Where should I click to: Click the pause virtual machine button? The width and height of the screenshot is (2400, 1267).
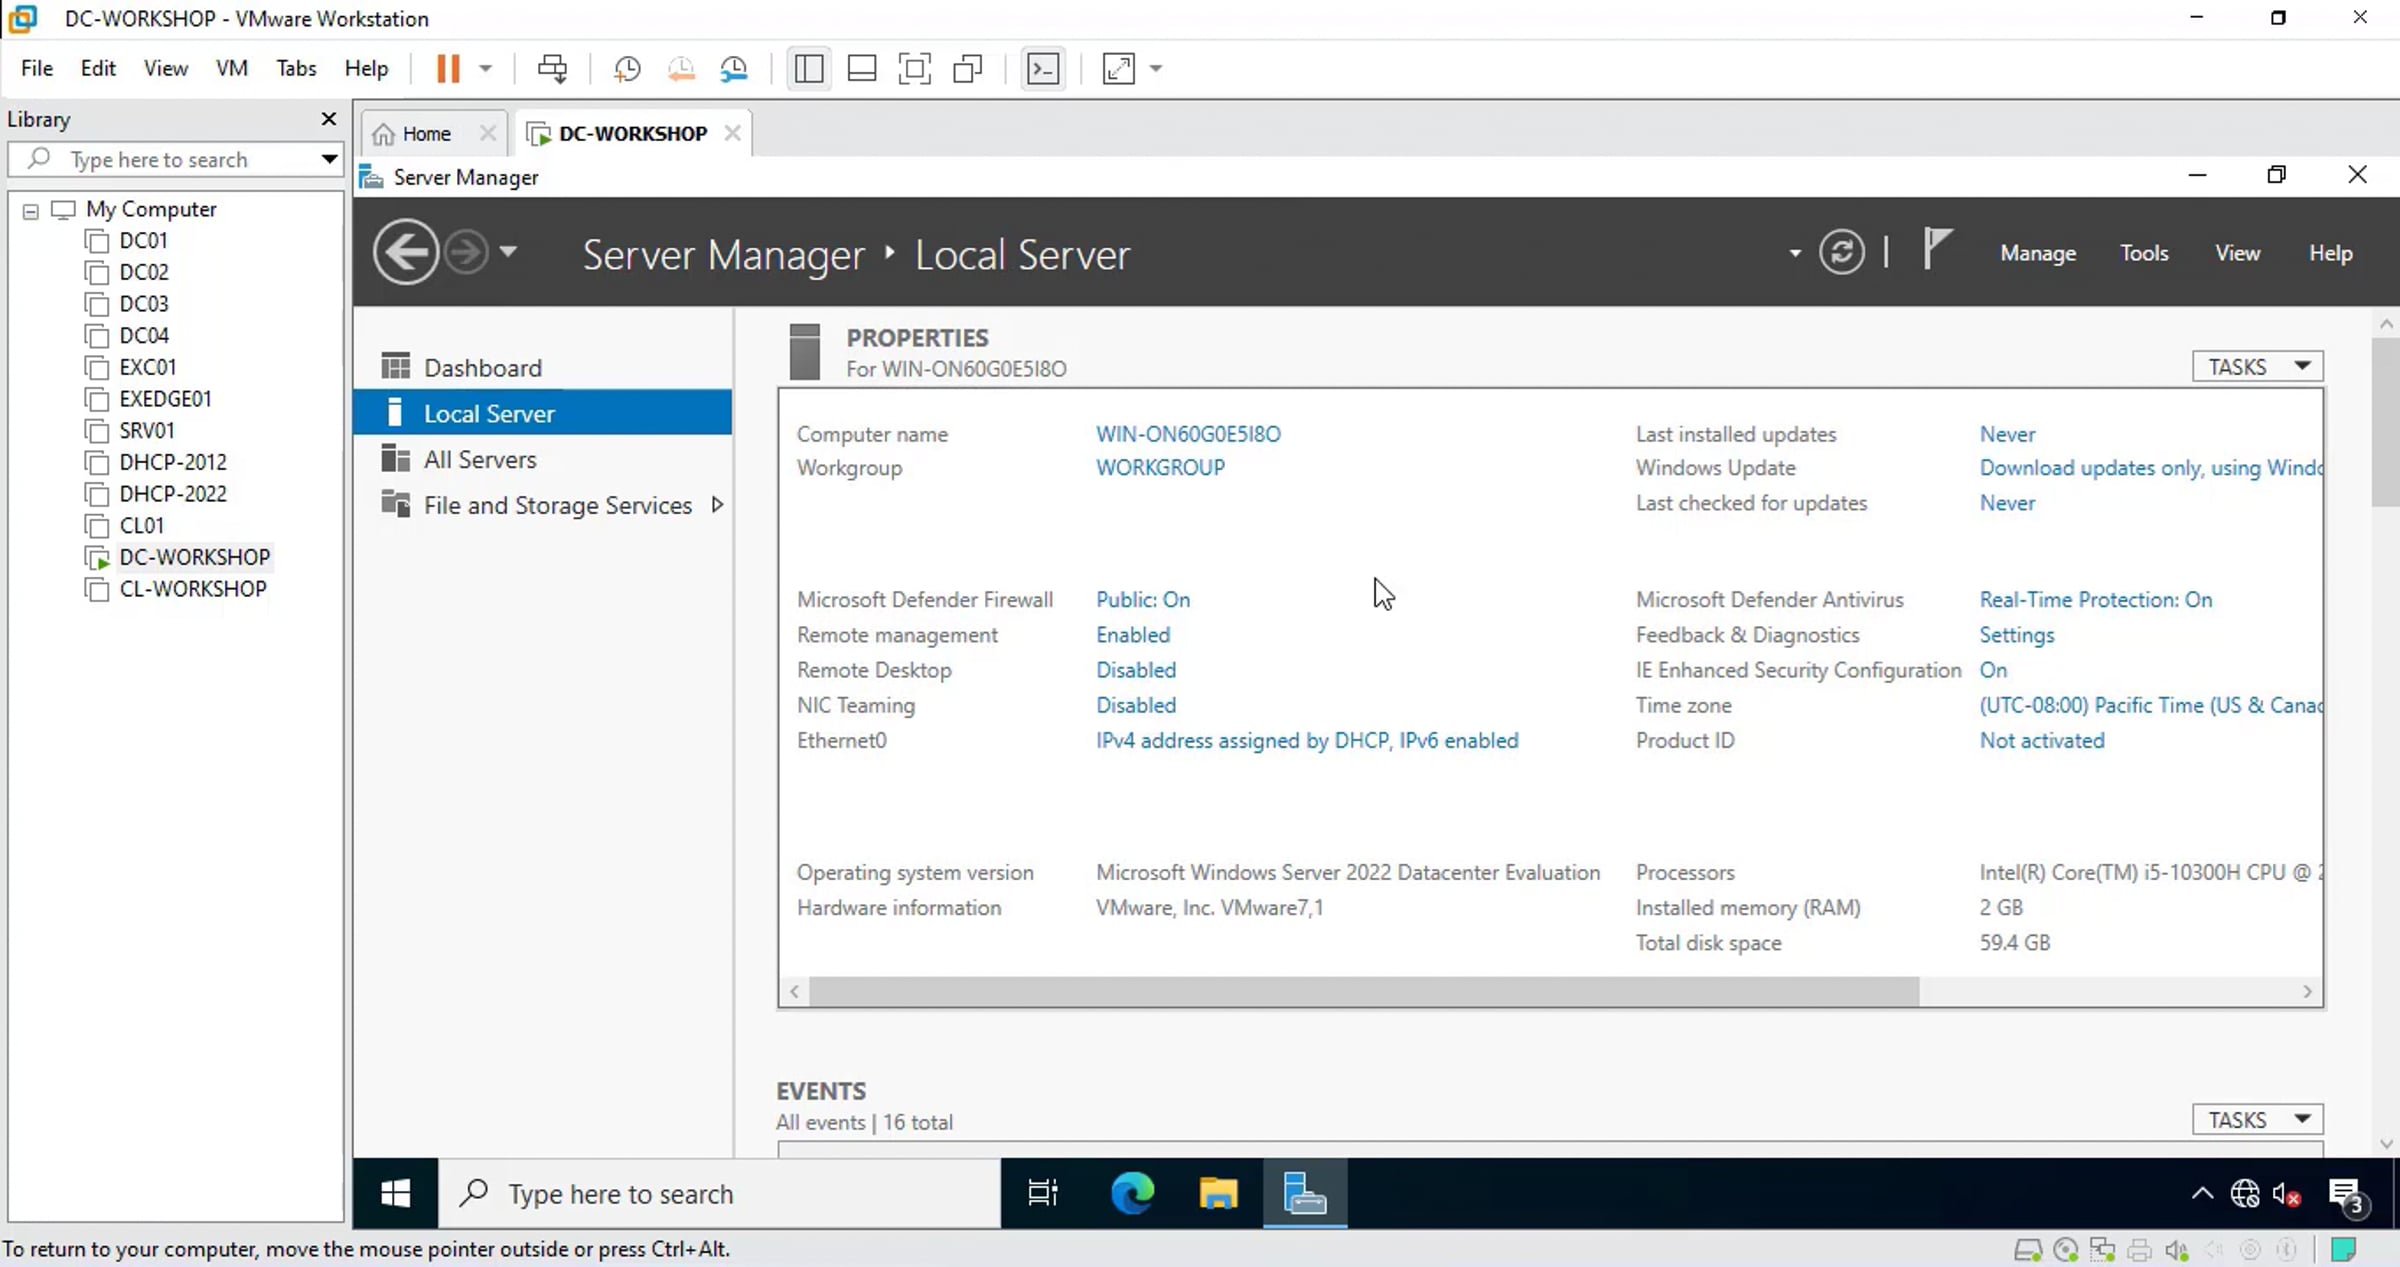[x=448, y=69]
